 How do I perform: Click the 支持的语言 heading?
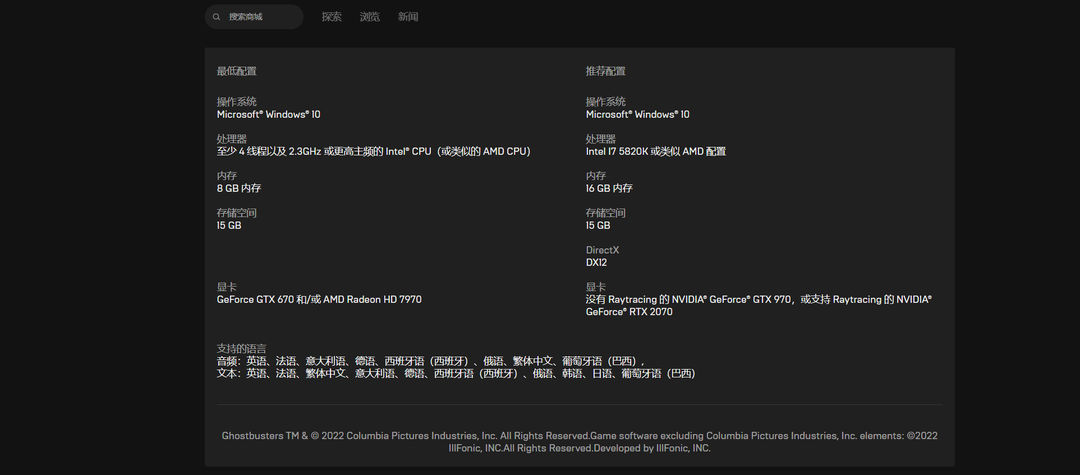pyautogui.click(x=242, y=348)
